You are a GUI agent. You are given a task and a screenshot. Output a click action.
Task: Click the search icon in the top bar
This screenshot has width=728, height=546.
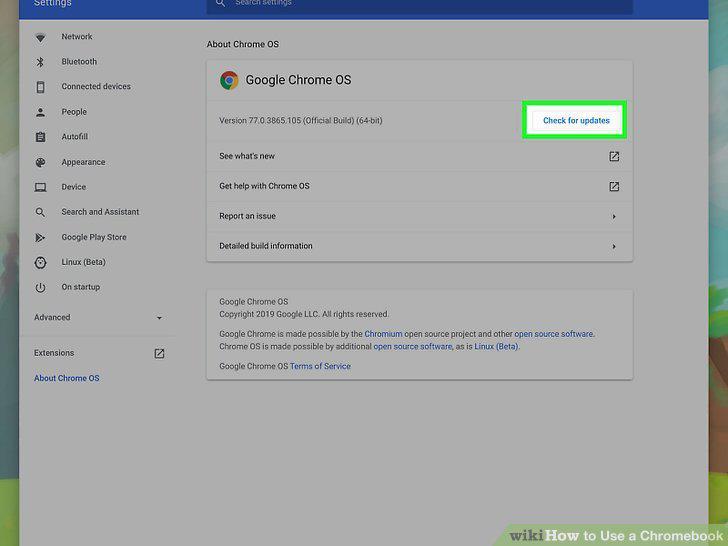[x=221, y=3]
